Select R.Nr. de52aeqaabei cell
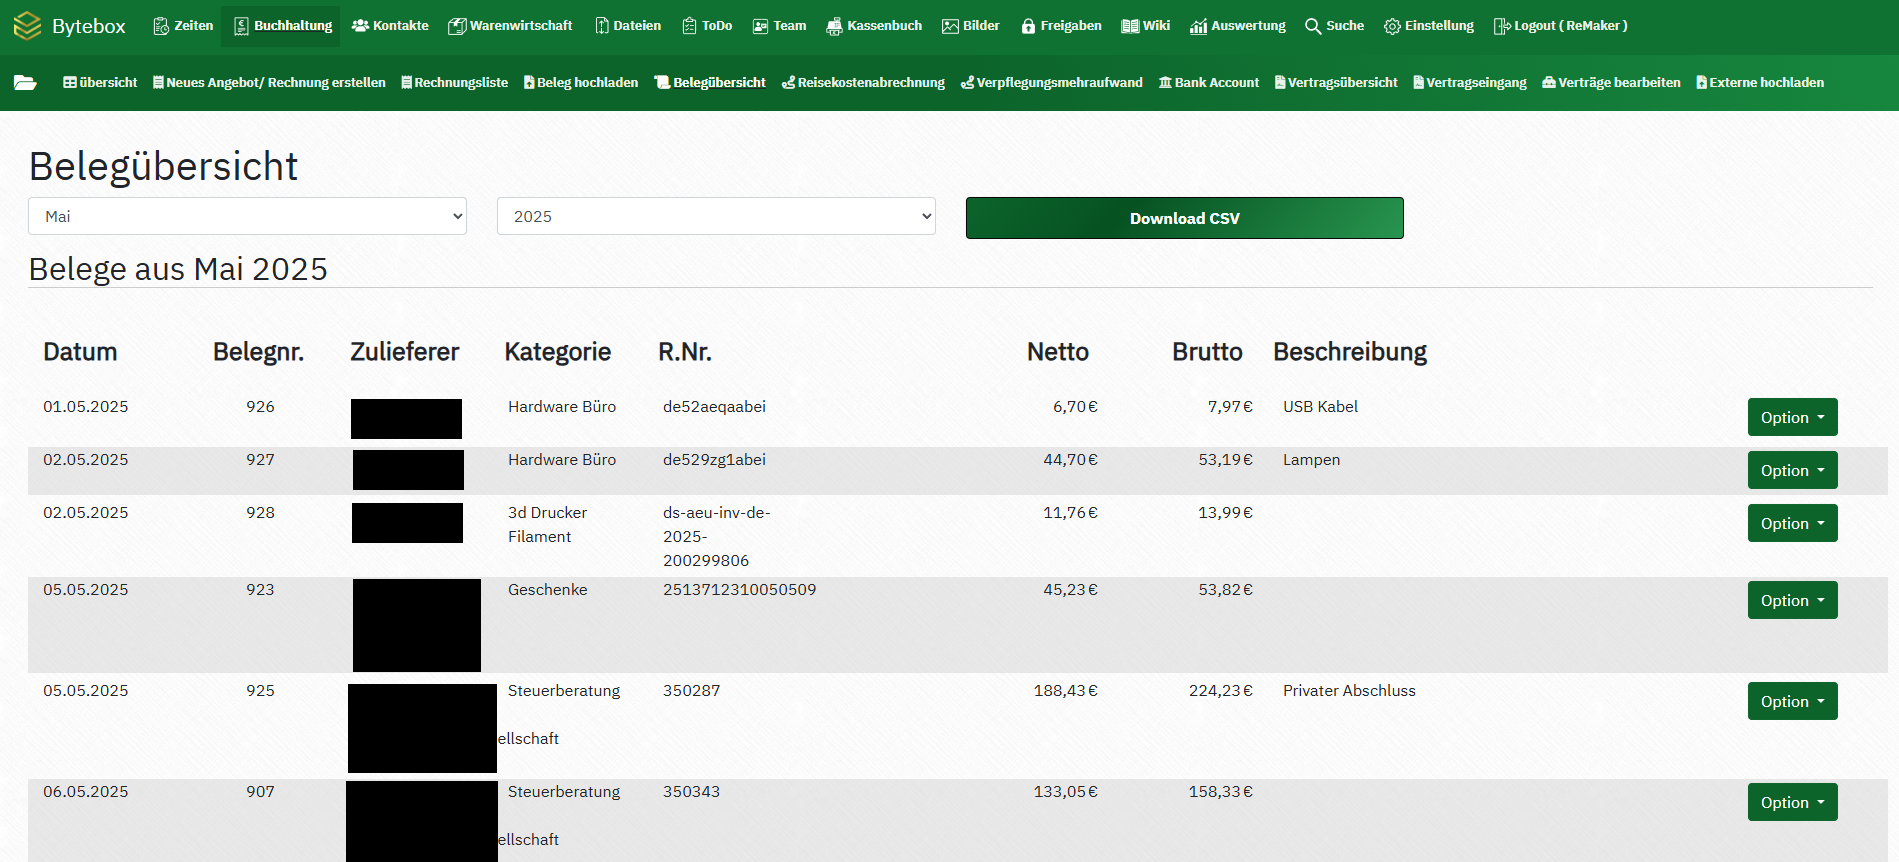1899x862 pixels. click(x=714, y=406)
